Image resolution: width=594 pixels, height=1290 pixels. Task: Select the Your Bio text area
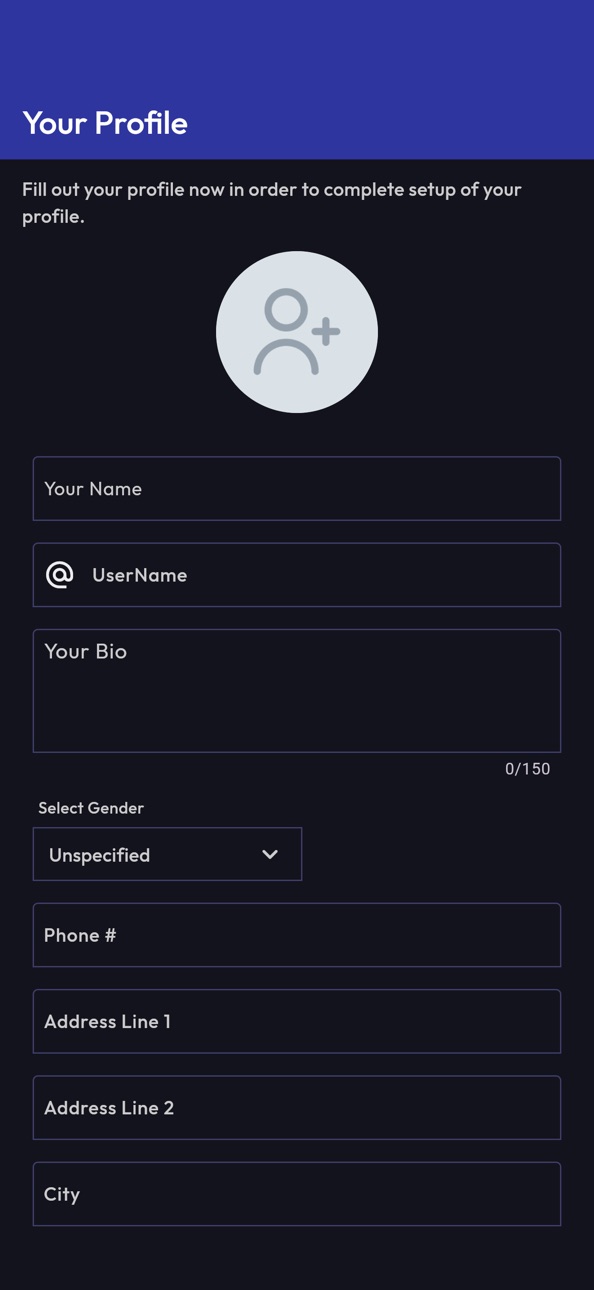(x=297, y=691)
